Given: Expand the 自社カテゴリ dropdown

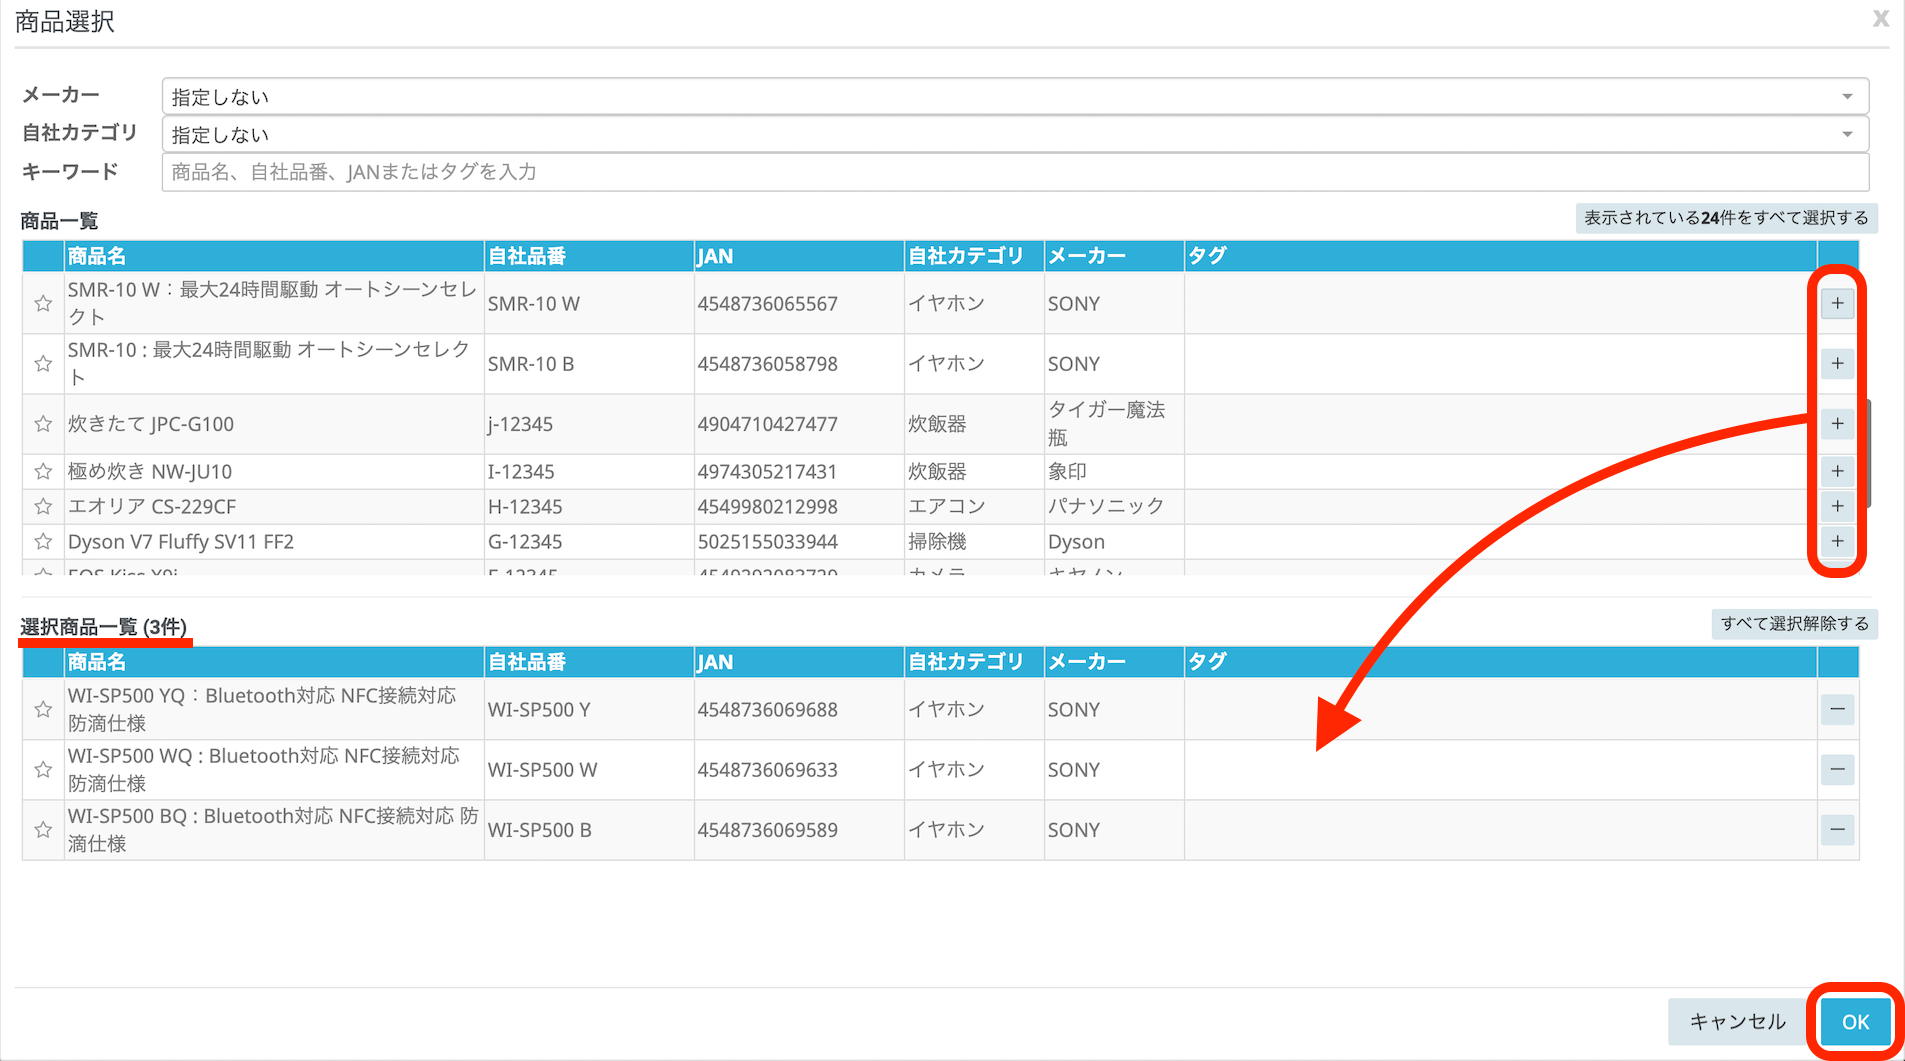Looking at the screenshot, I should click(1014, 135).
